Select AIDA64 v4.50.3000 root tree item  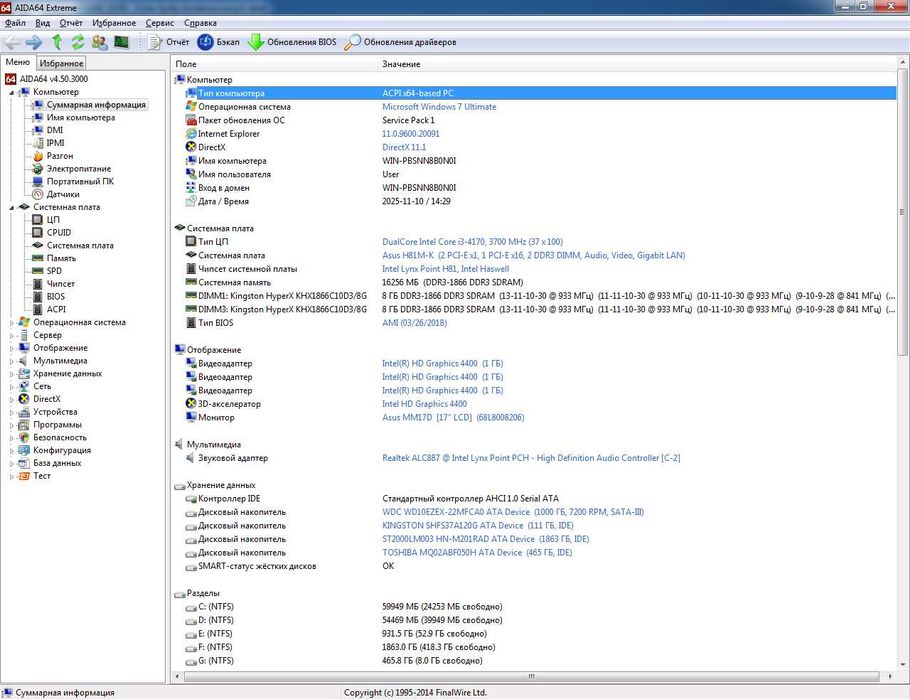click(x=53, y=79)
